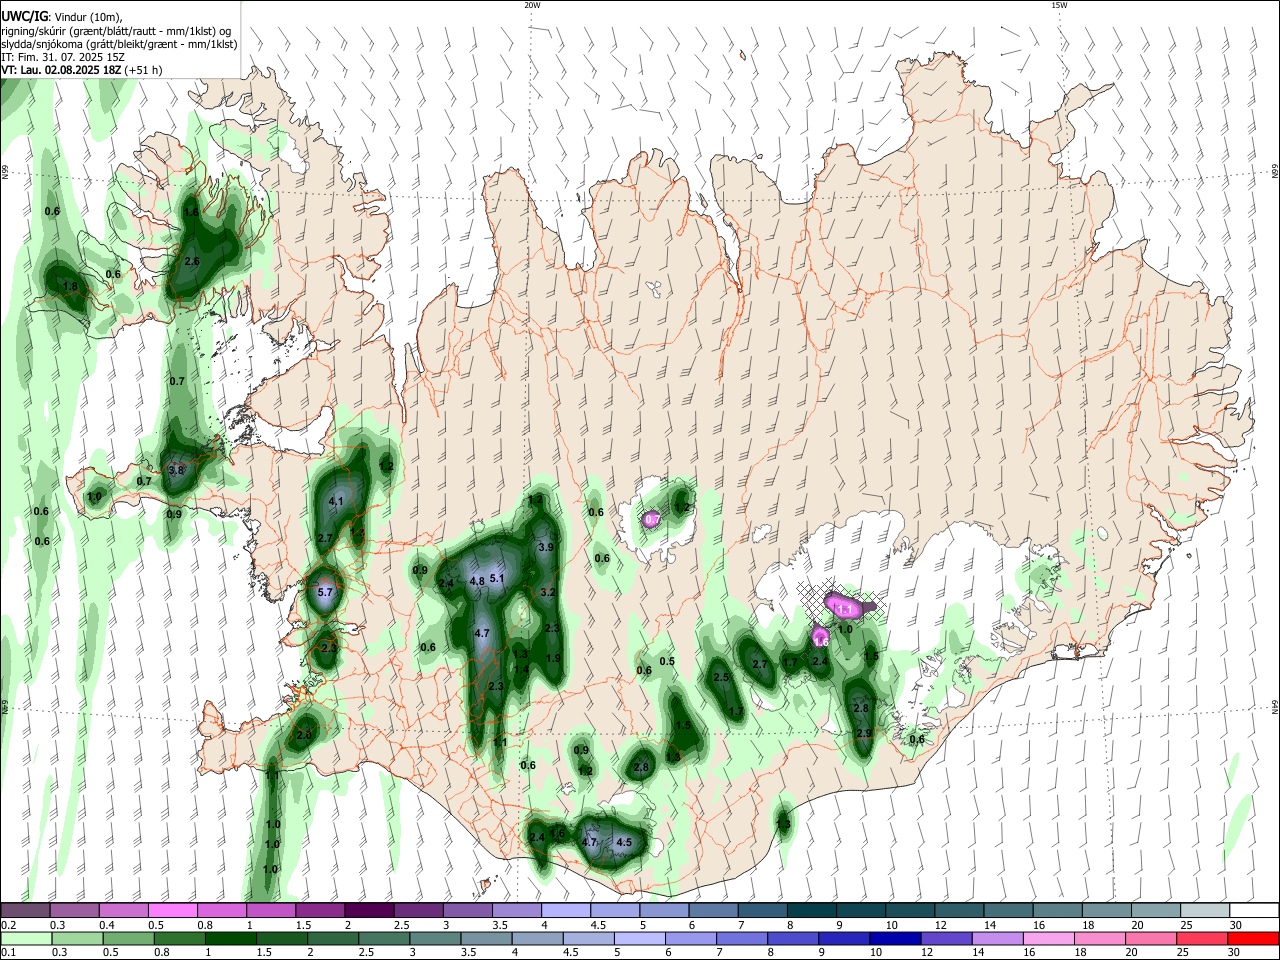Click the '2.9' precipitation value

(864, 734)
